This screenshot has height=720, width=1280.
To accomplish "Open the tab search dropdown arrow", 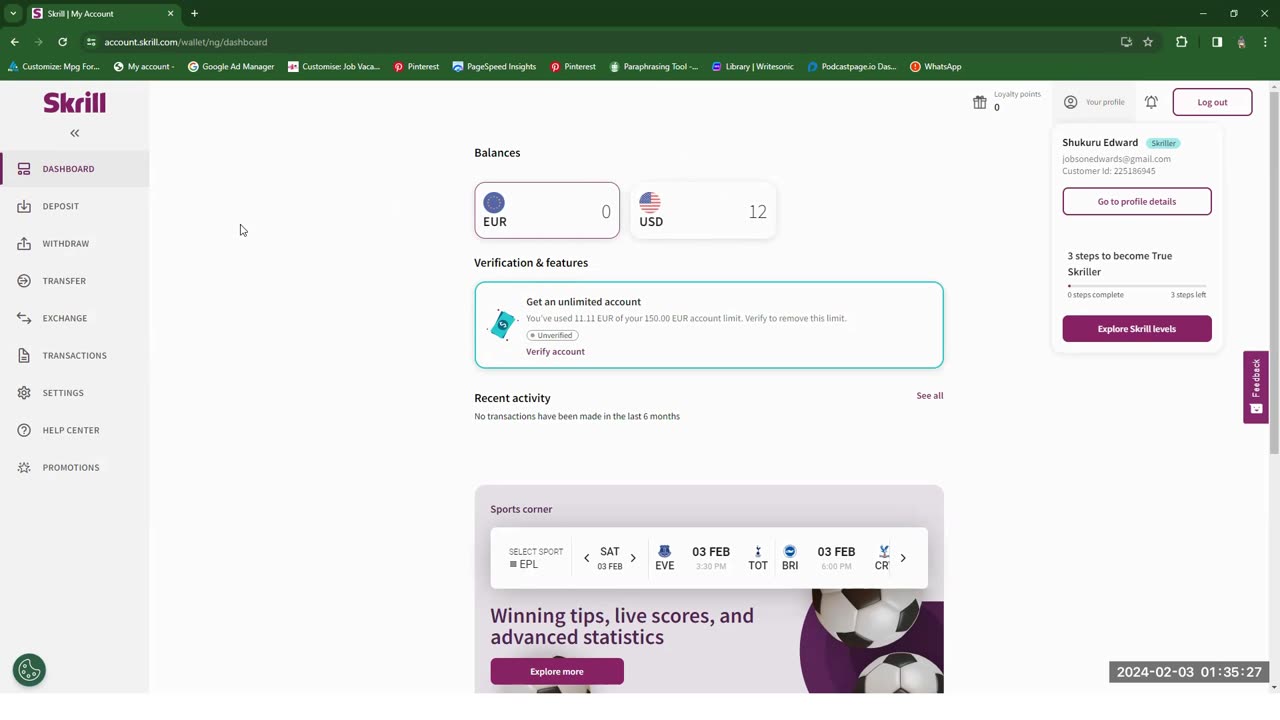I will [13, 13].
